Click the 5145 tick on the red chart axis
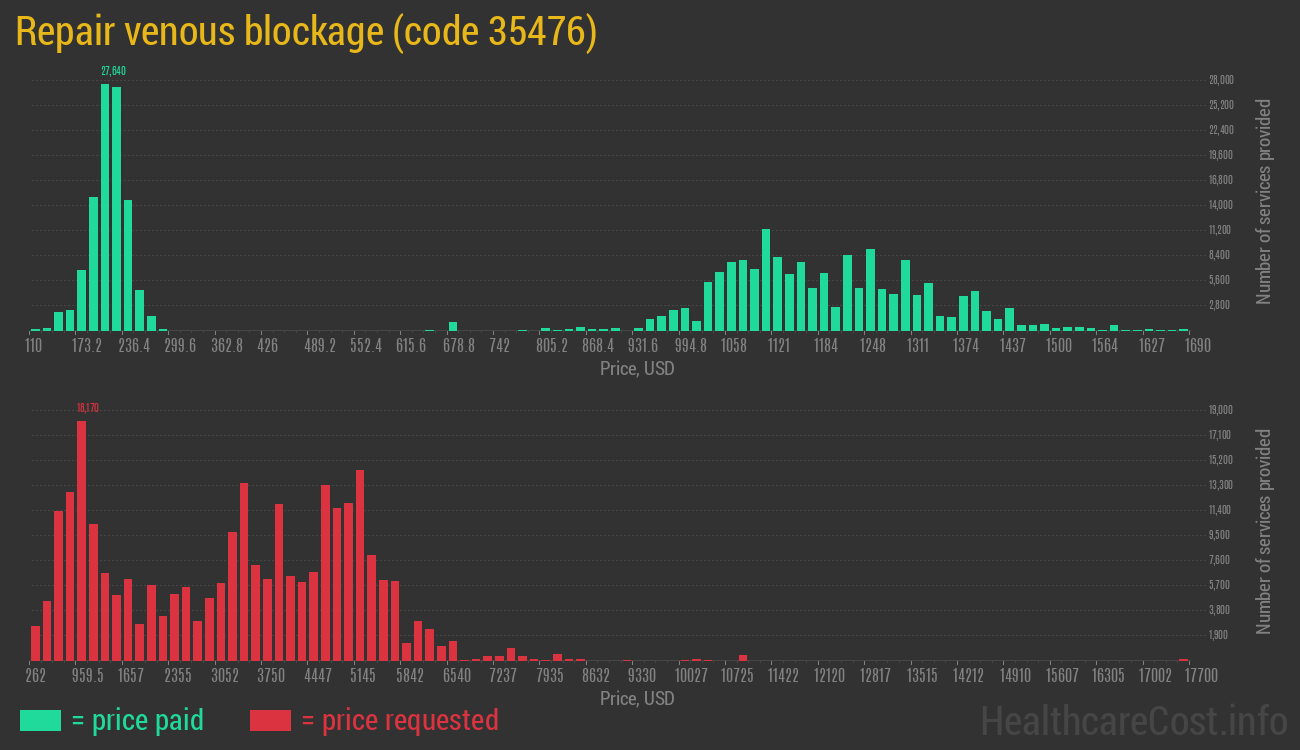1300x750 pixels. point(363,676)
